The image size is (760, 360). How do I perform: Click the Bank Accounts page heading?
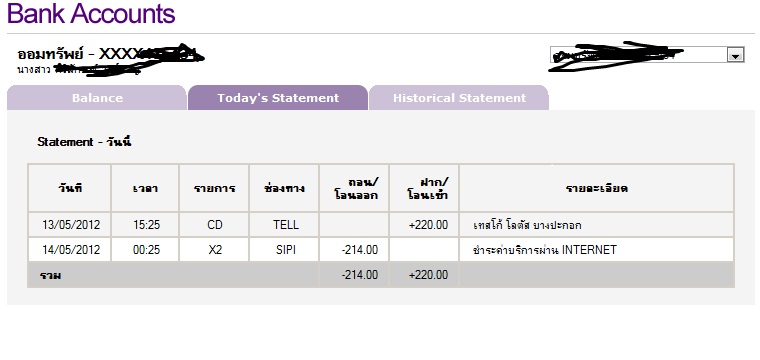coord(91,14)
